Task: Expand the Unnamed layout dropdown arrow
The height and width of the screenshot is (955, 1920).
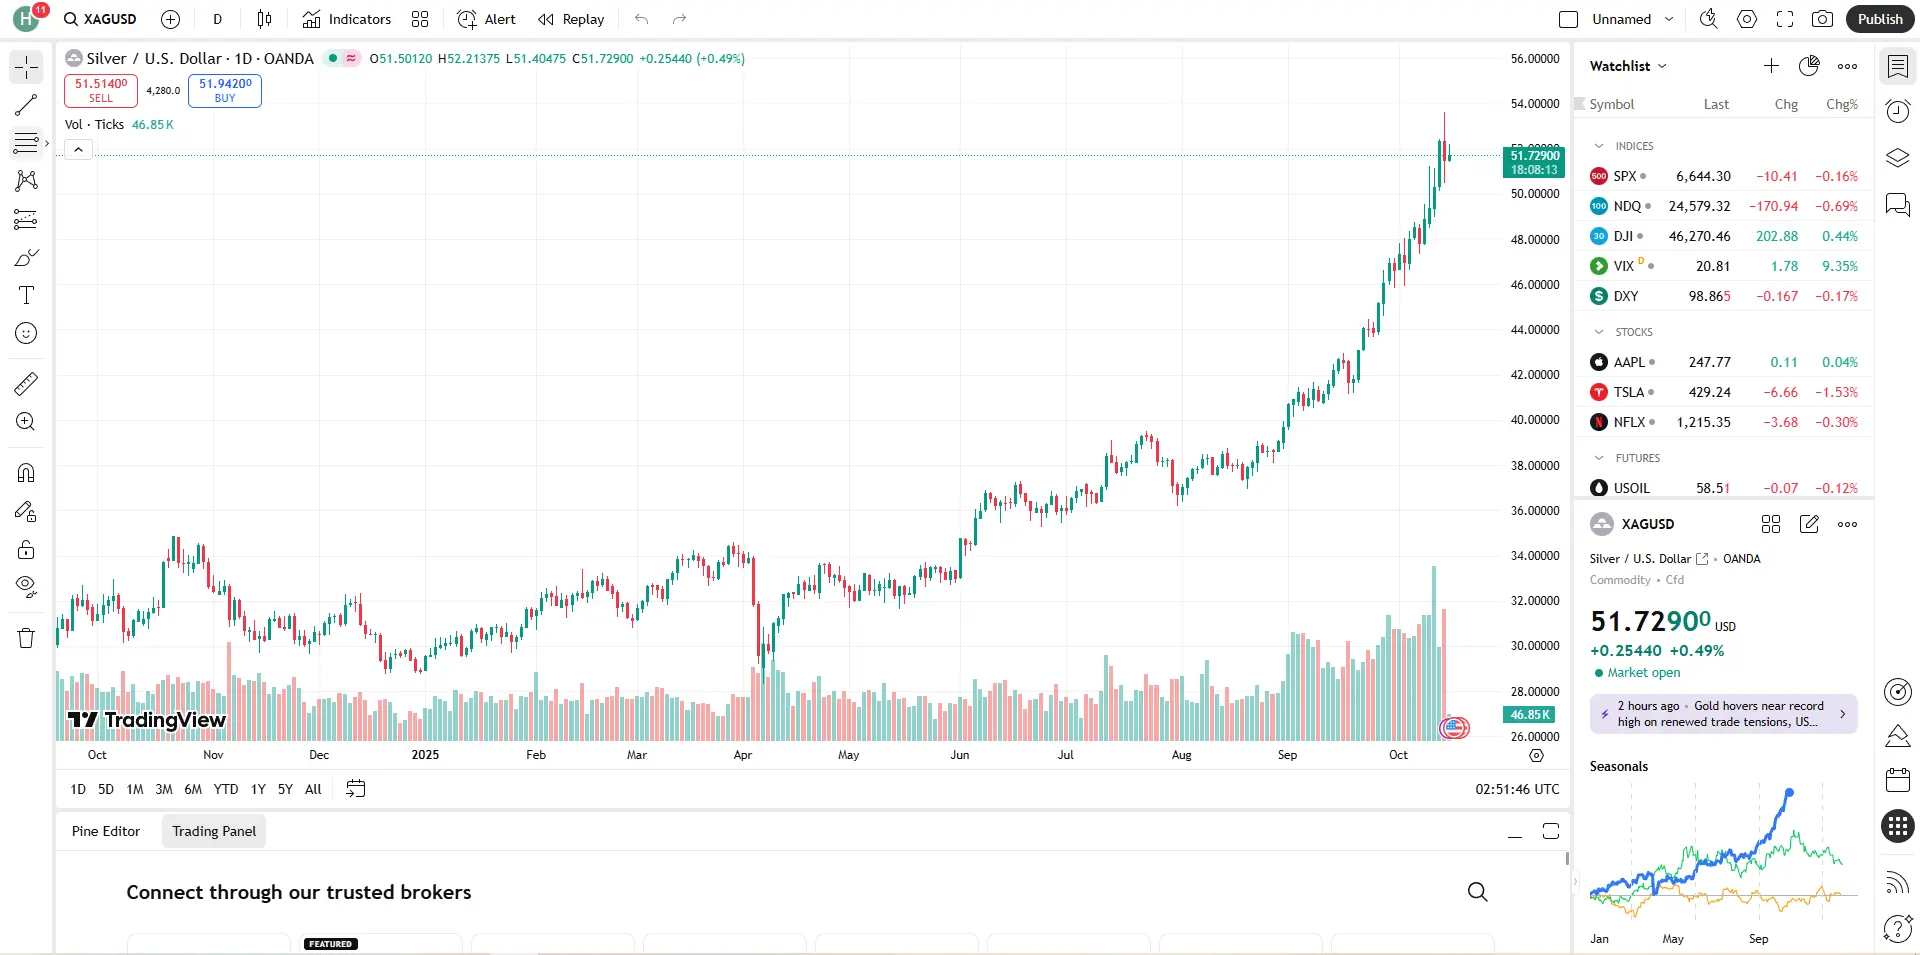Action: pos(1669,19)
